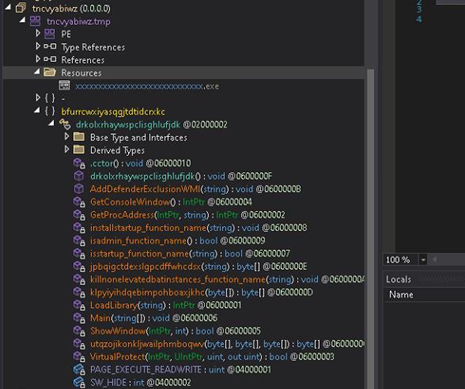This screenshot has width=465, height=389.
Task: Expand the Type References node
Action: (37, 46)
